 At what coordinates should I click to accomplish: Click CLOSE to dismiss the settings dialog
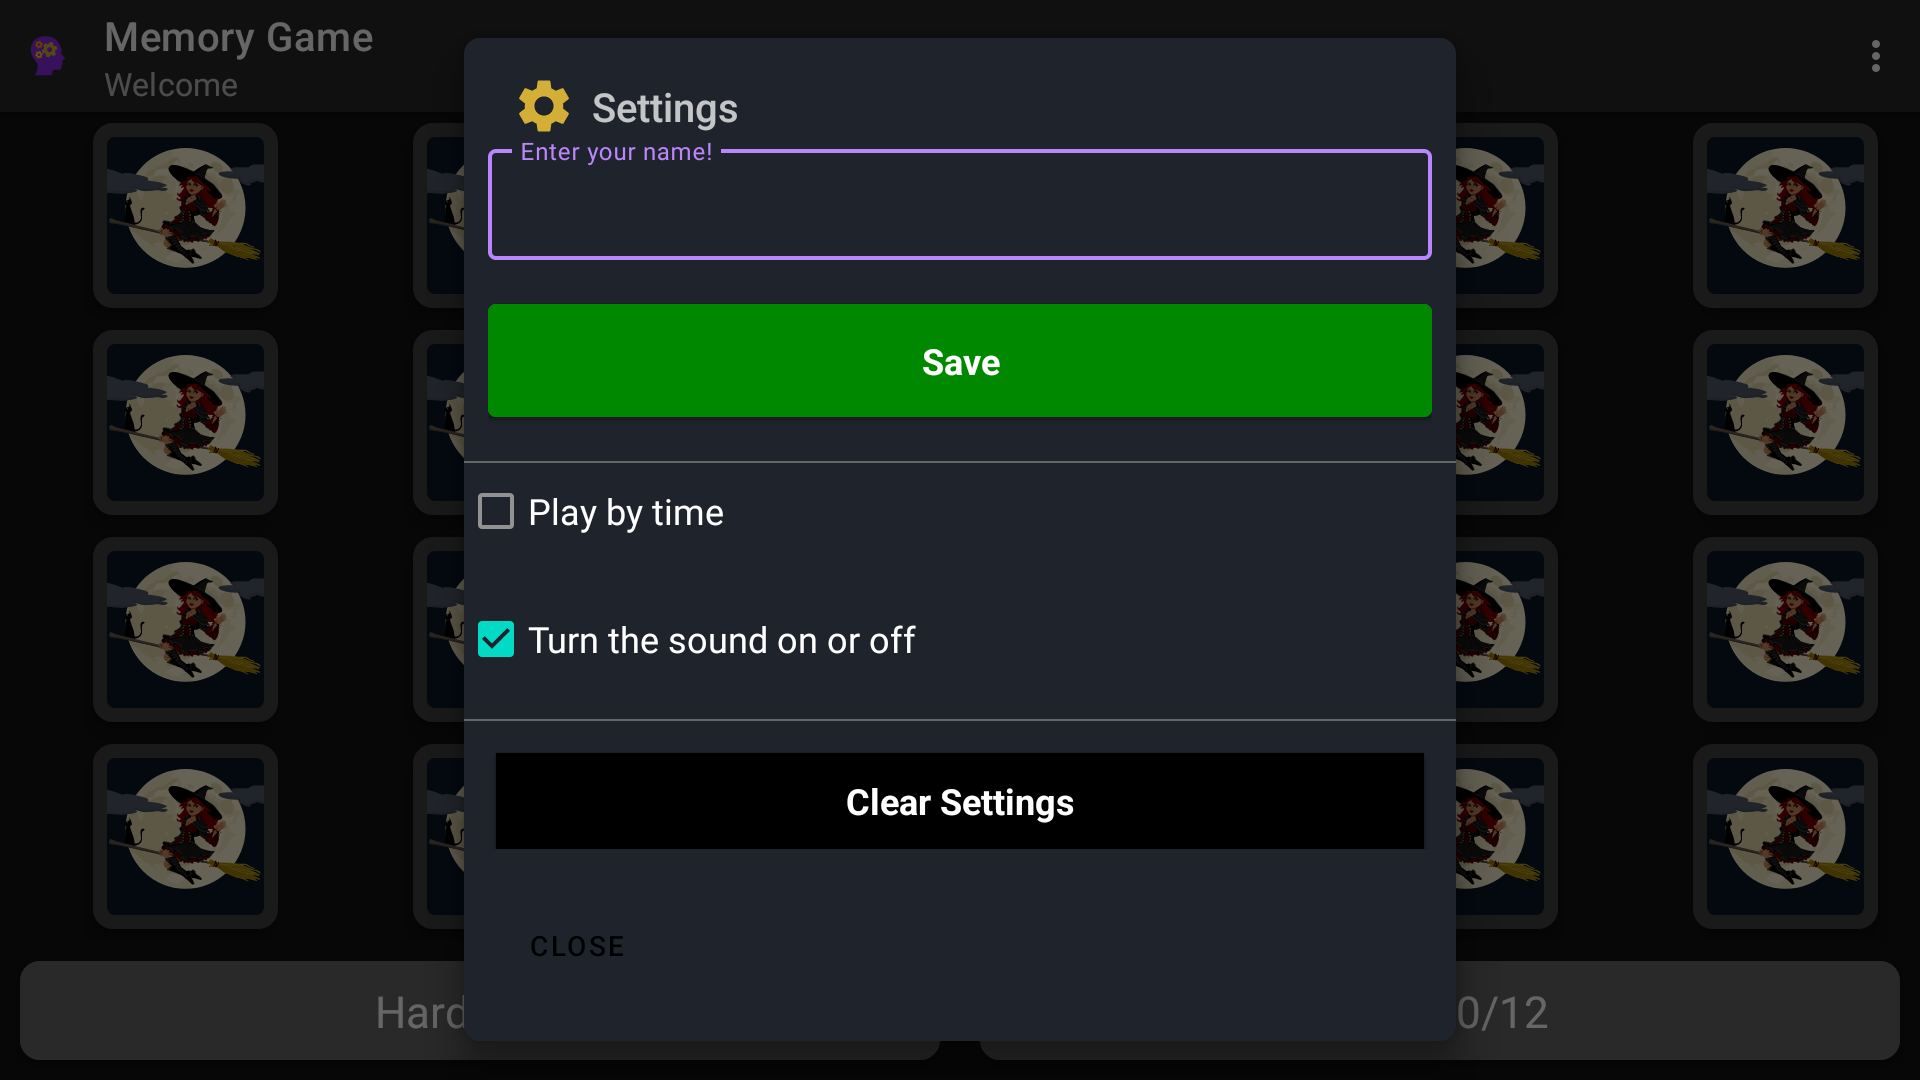pyautogui.click(x=577, y=945)
